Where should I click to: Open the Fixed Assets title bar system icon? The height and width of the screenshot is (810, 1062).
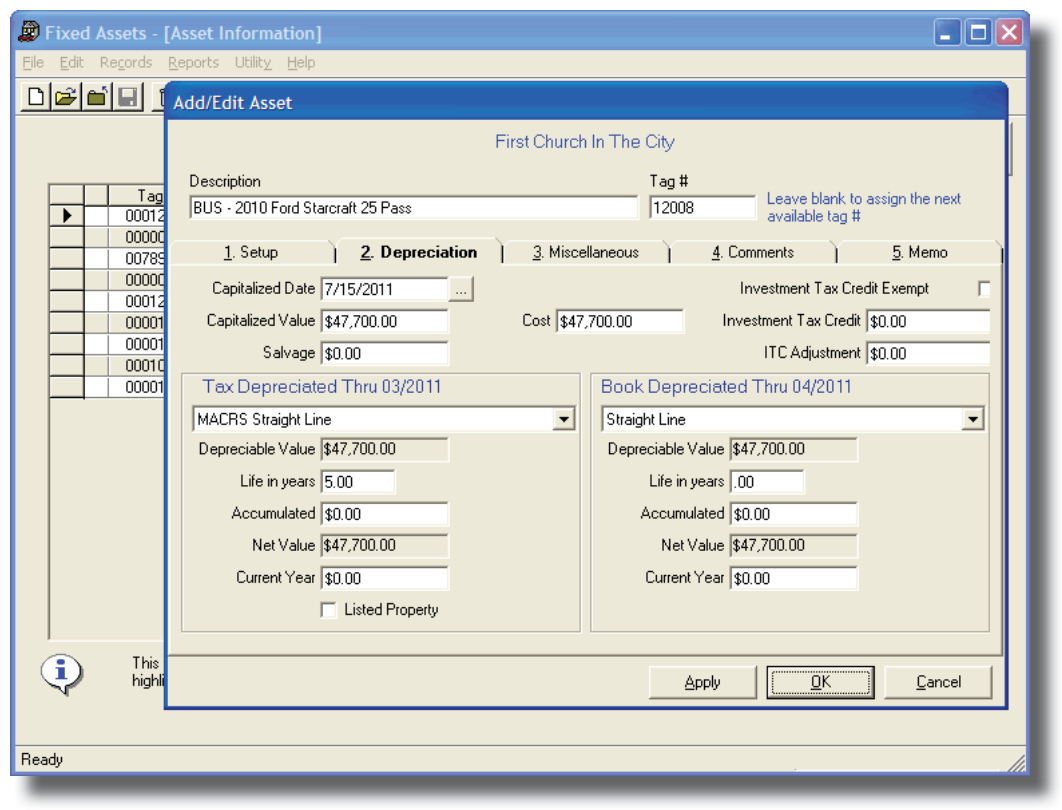28,33
